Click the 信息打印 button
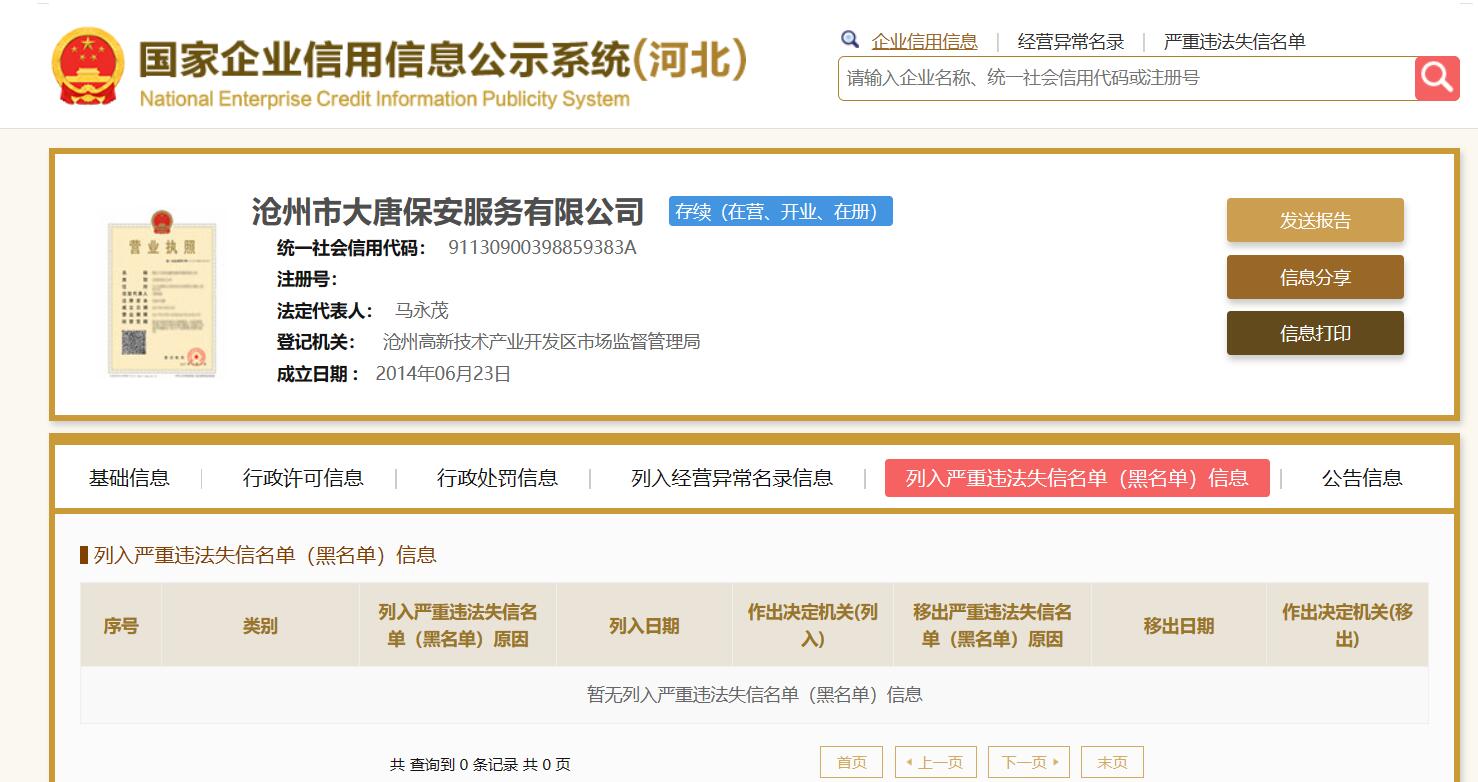This screenshot has height=782, width=1478. click(1315, 333)
